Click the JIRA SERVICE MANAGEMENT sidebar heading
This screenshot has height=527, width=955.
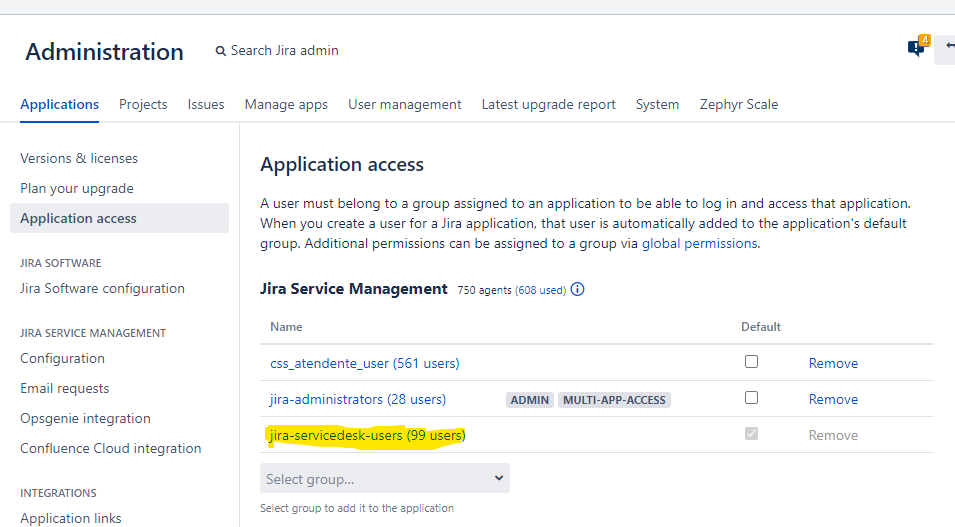click(93, 333)
